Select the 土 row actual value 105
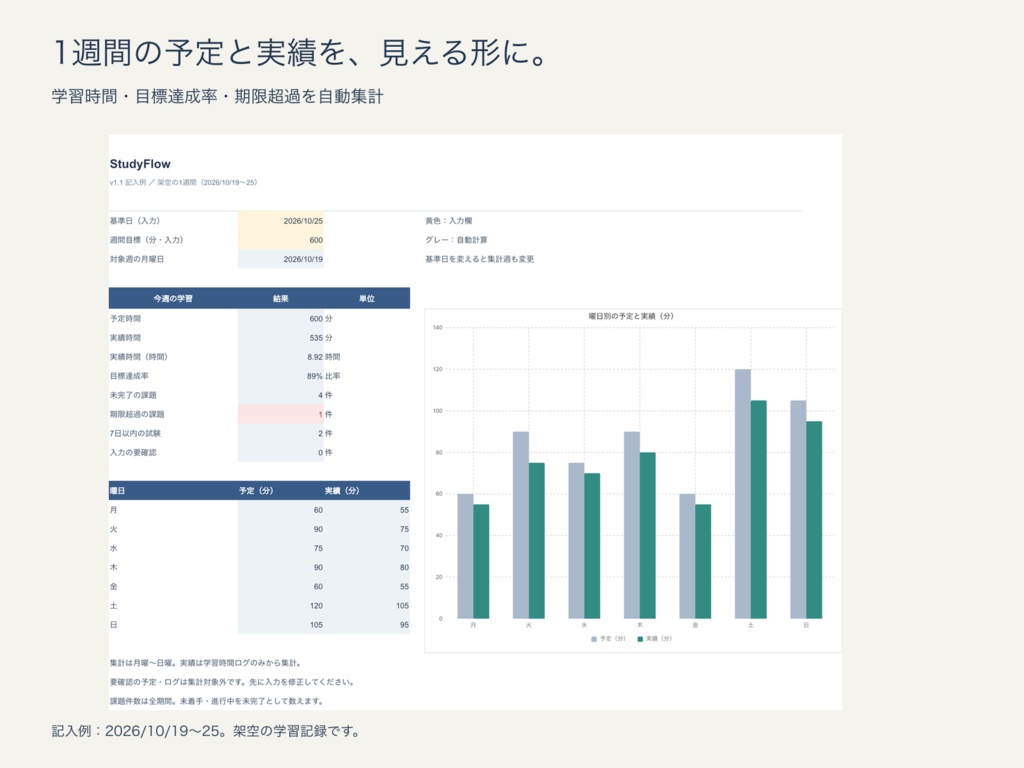The height and width of the screenshot is (768, 1024). point(367,605)
